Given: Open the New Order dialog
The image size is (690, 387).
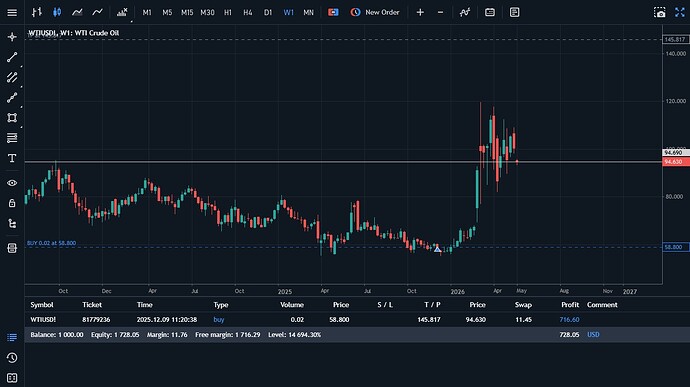Looking at the screenshot, I should coord(375,12).
